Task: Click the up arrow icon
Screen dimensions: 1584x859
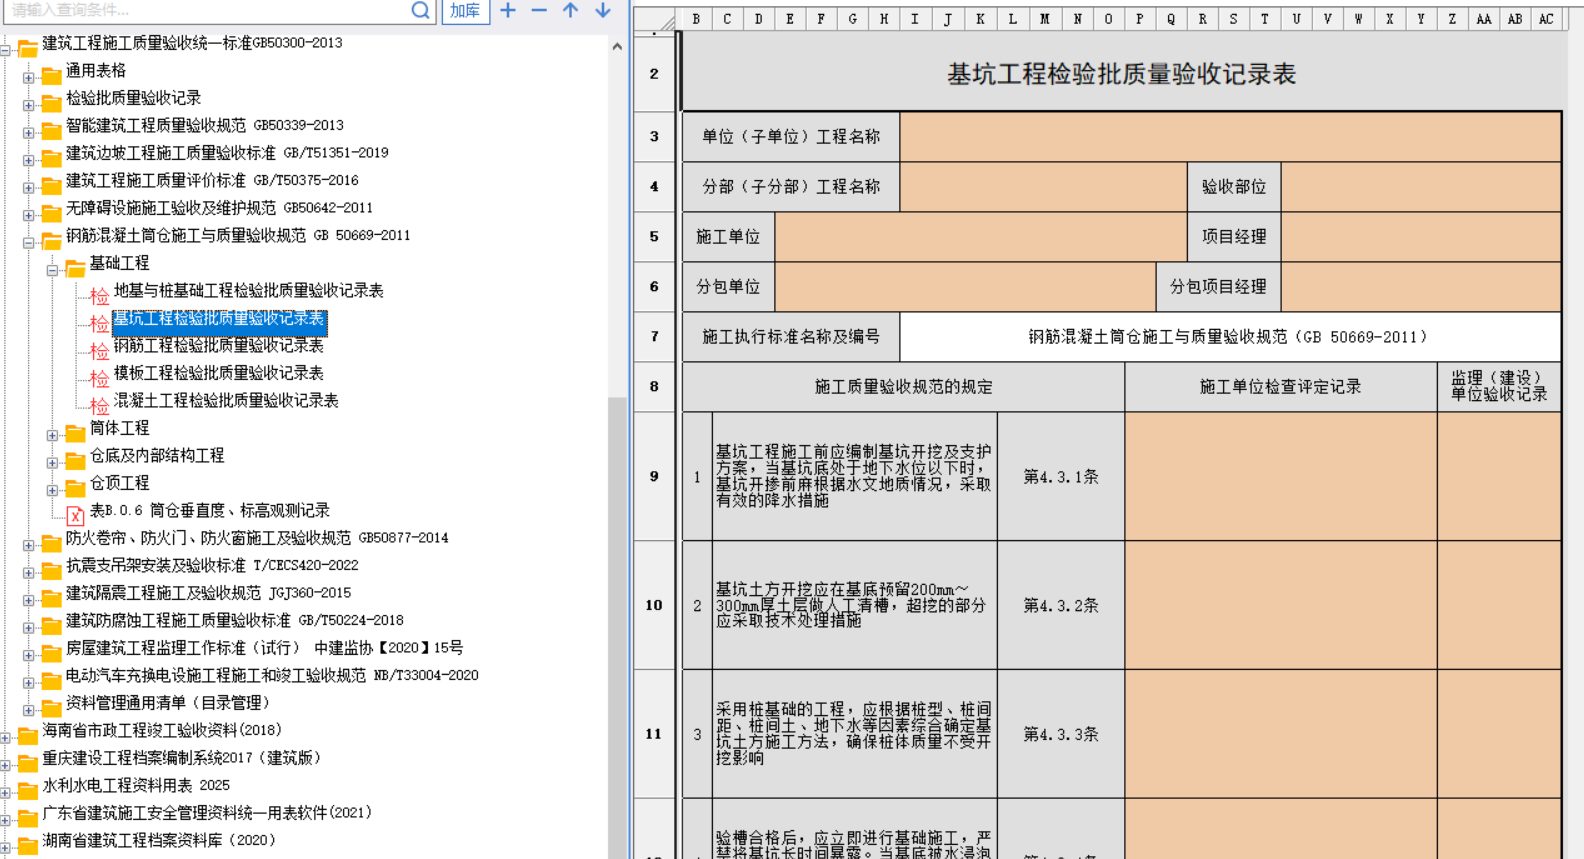Action: coord(570,10)
